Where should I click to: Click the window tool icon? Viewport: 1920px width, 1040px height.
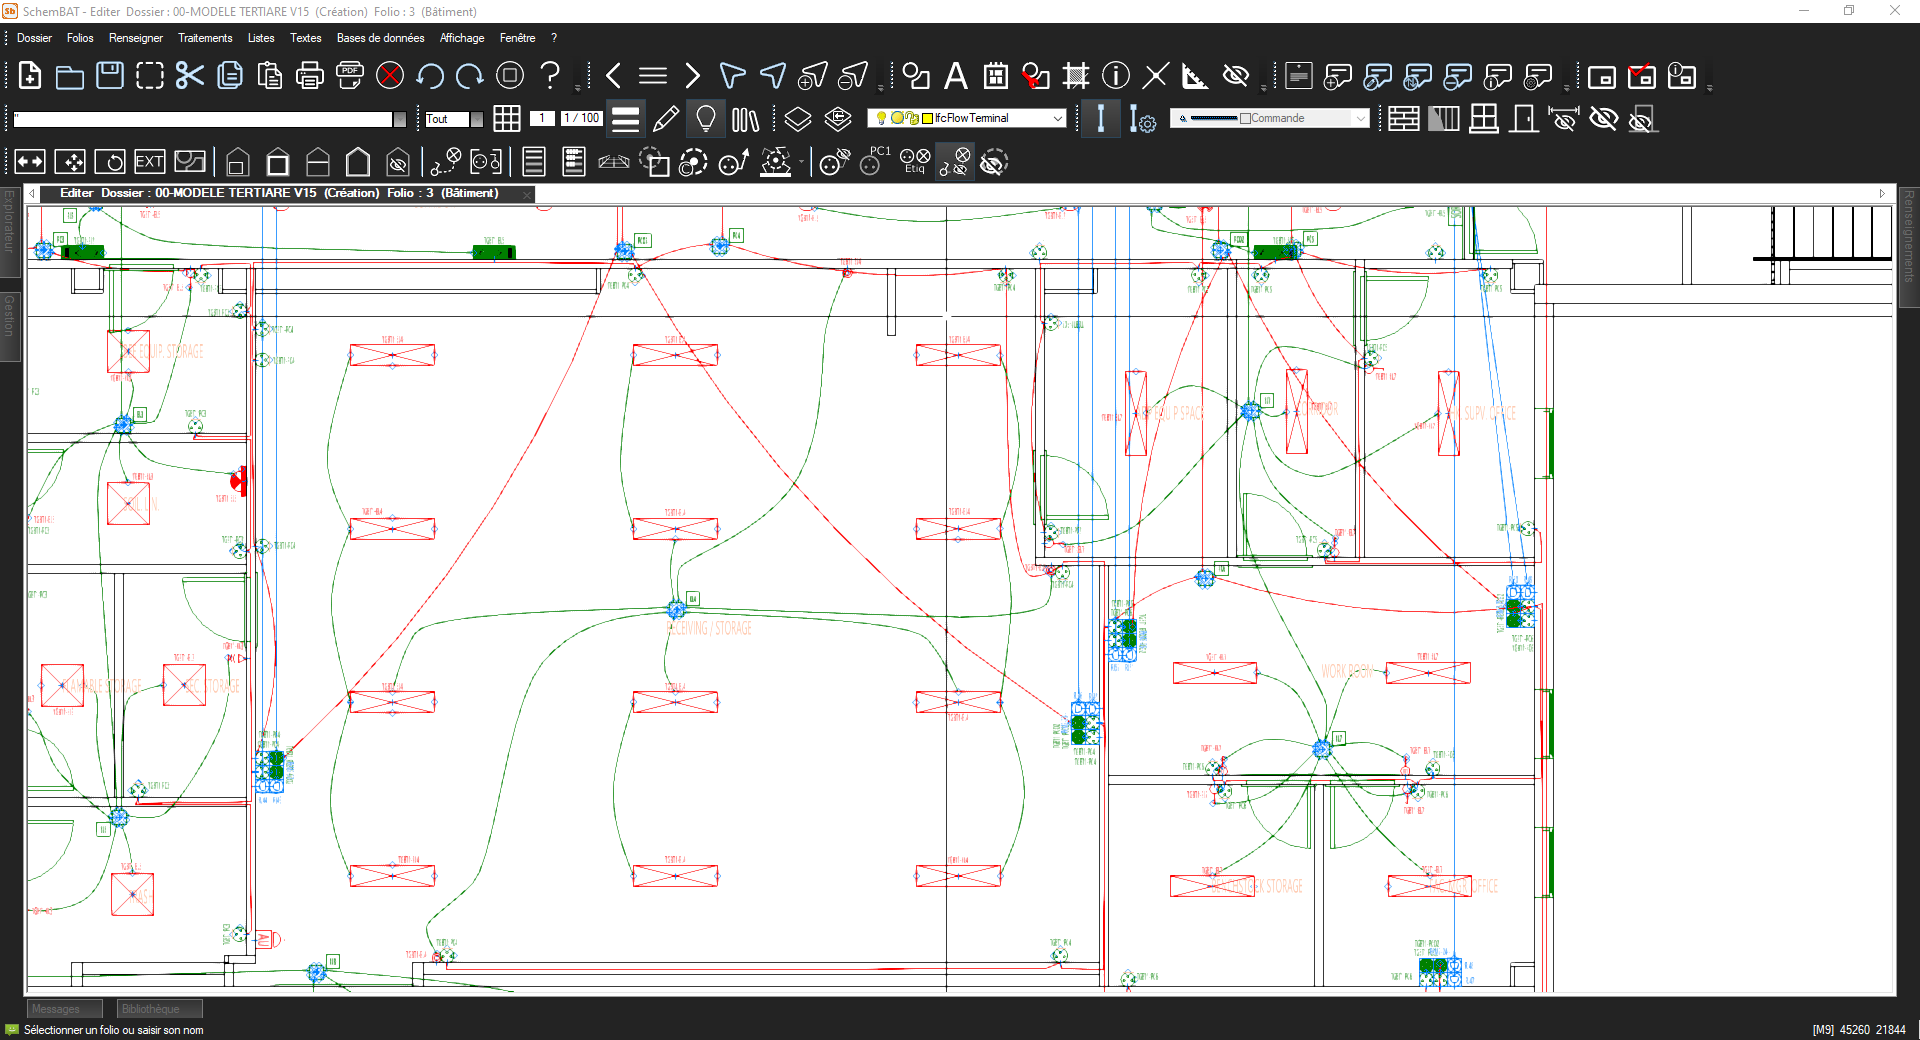[1484, 119]
